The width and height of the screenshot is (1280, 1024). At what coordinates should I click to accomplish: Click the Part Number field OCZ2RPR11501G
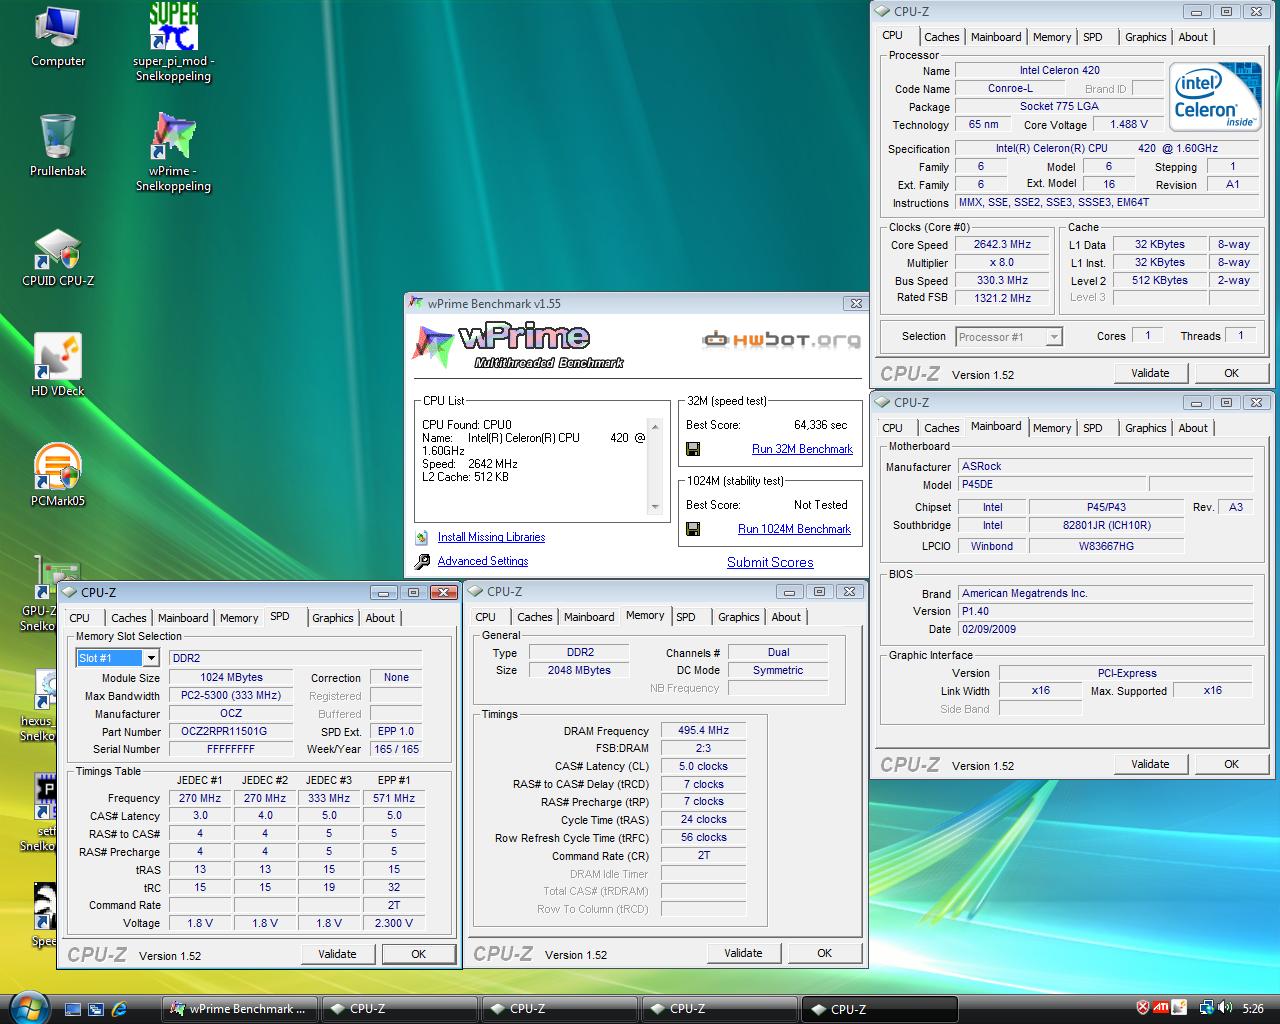click(x=231, y=731)
